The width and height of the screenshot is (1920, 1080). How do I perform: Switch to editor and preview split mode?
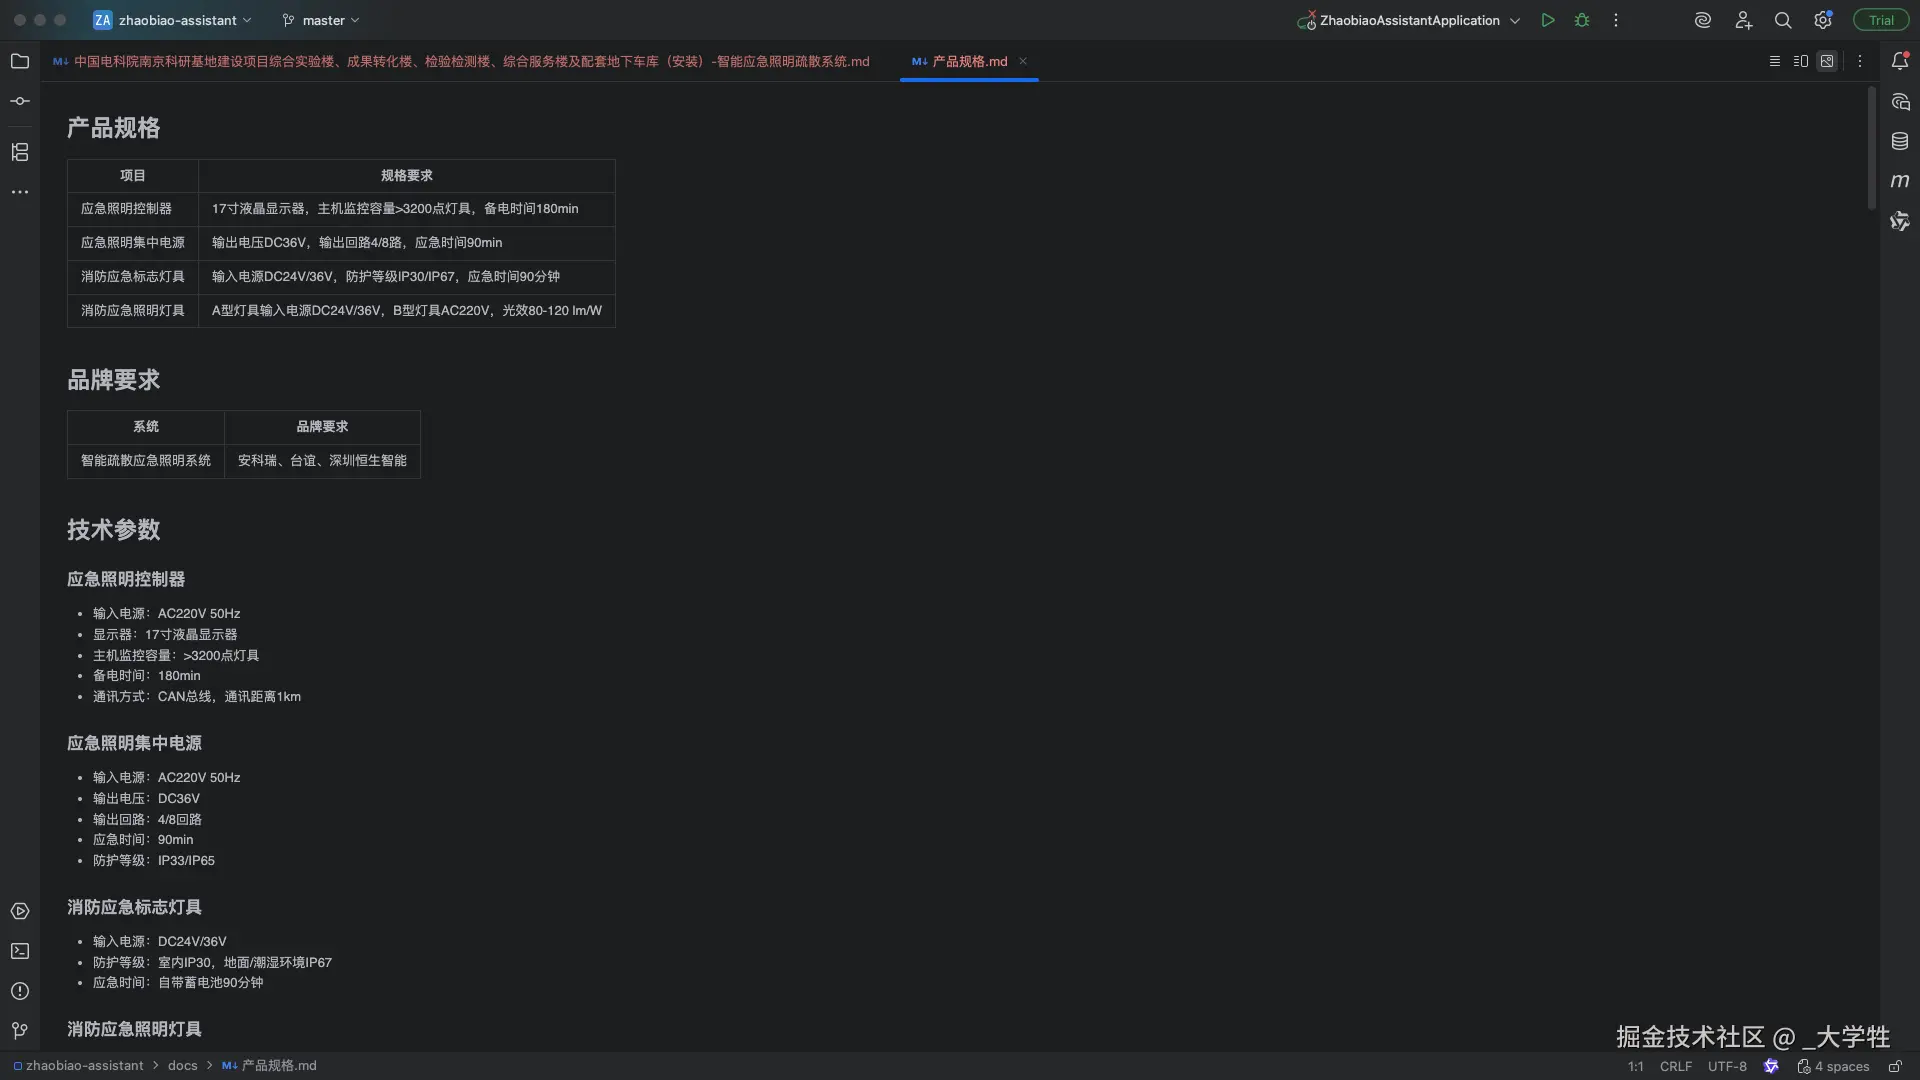1801,61
